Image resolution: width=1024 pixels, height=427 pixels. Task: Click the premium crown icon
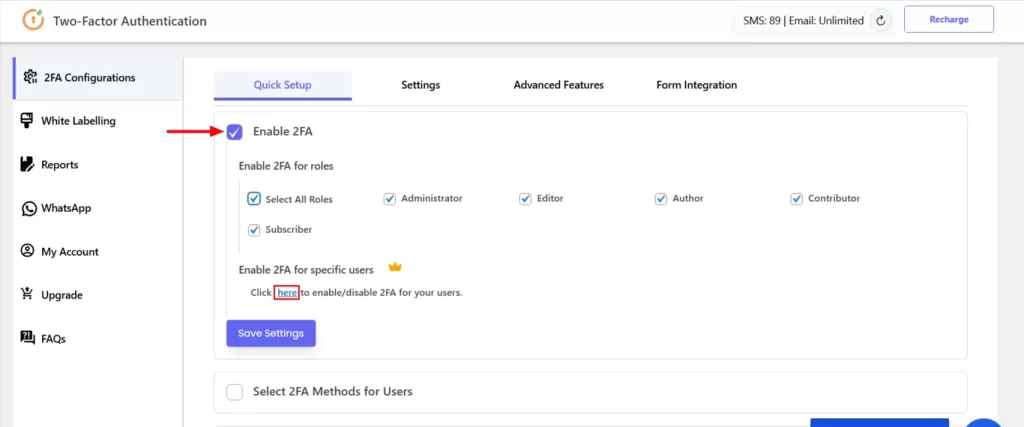point(395,268)
